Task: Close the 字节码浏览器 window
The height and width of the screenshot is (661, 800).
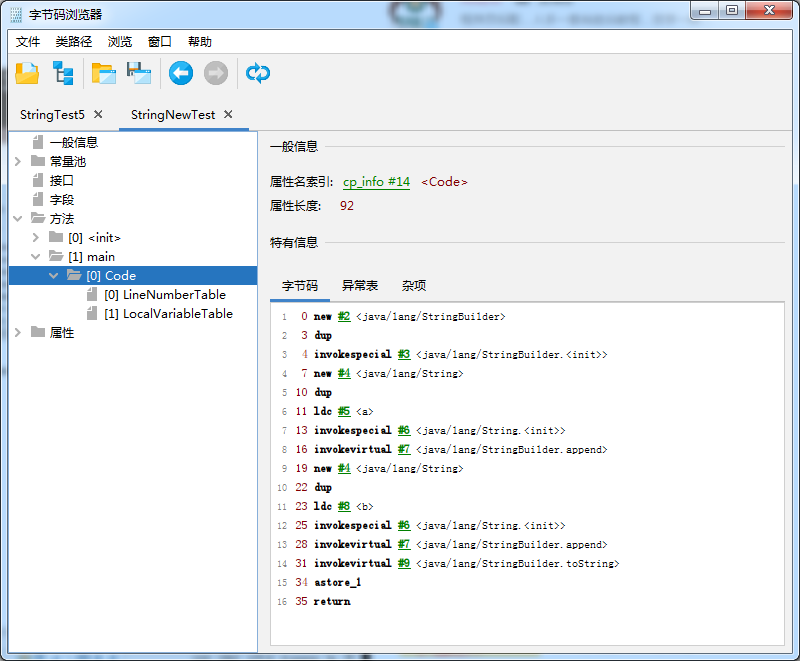Action: [769, 11]
